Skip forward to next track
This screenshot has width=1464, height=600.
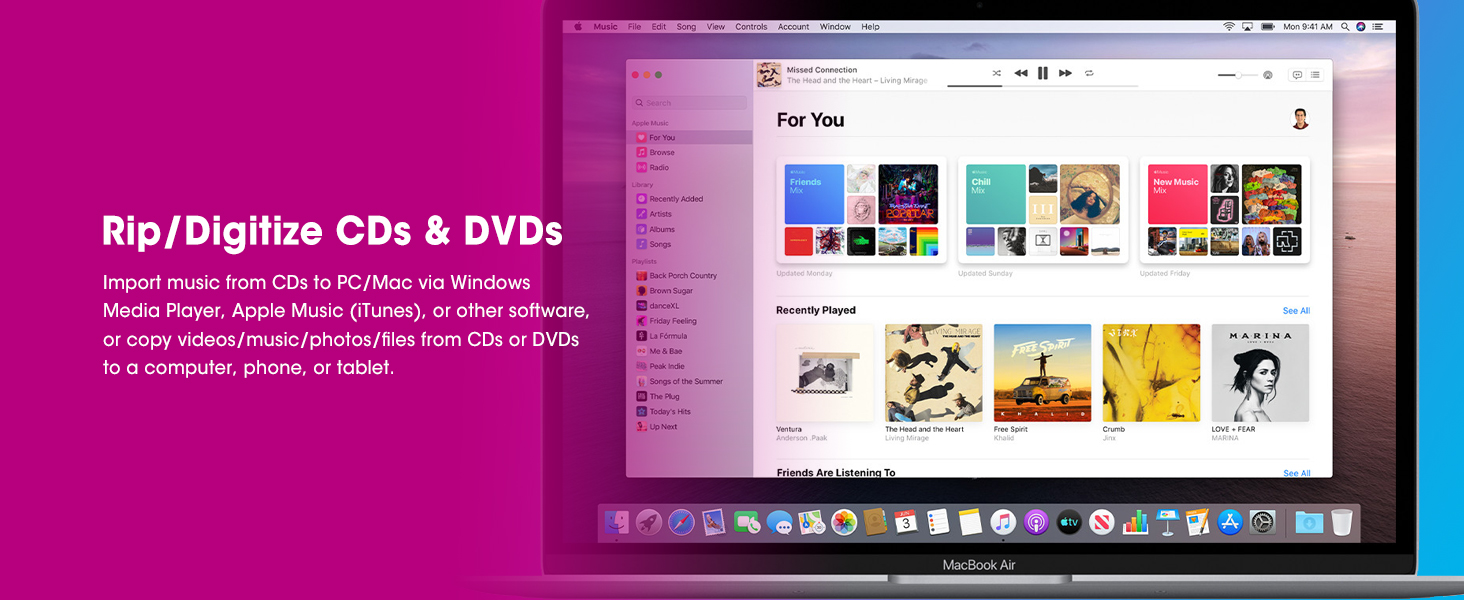click(x=1065, y=73)
